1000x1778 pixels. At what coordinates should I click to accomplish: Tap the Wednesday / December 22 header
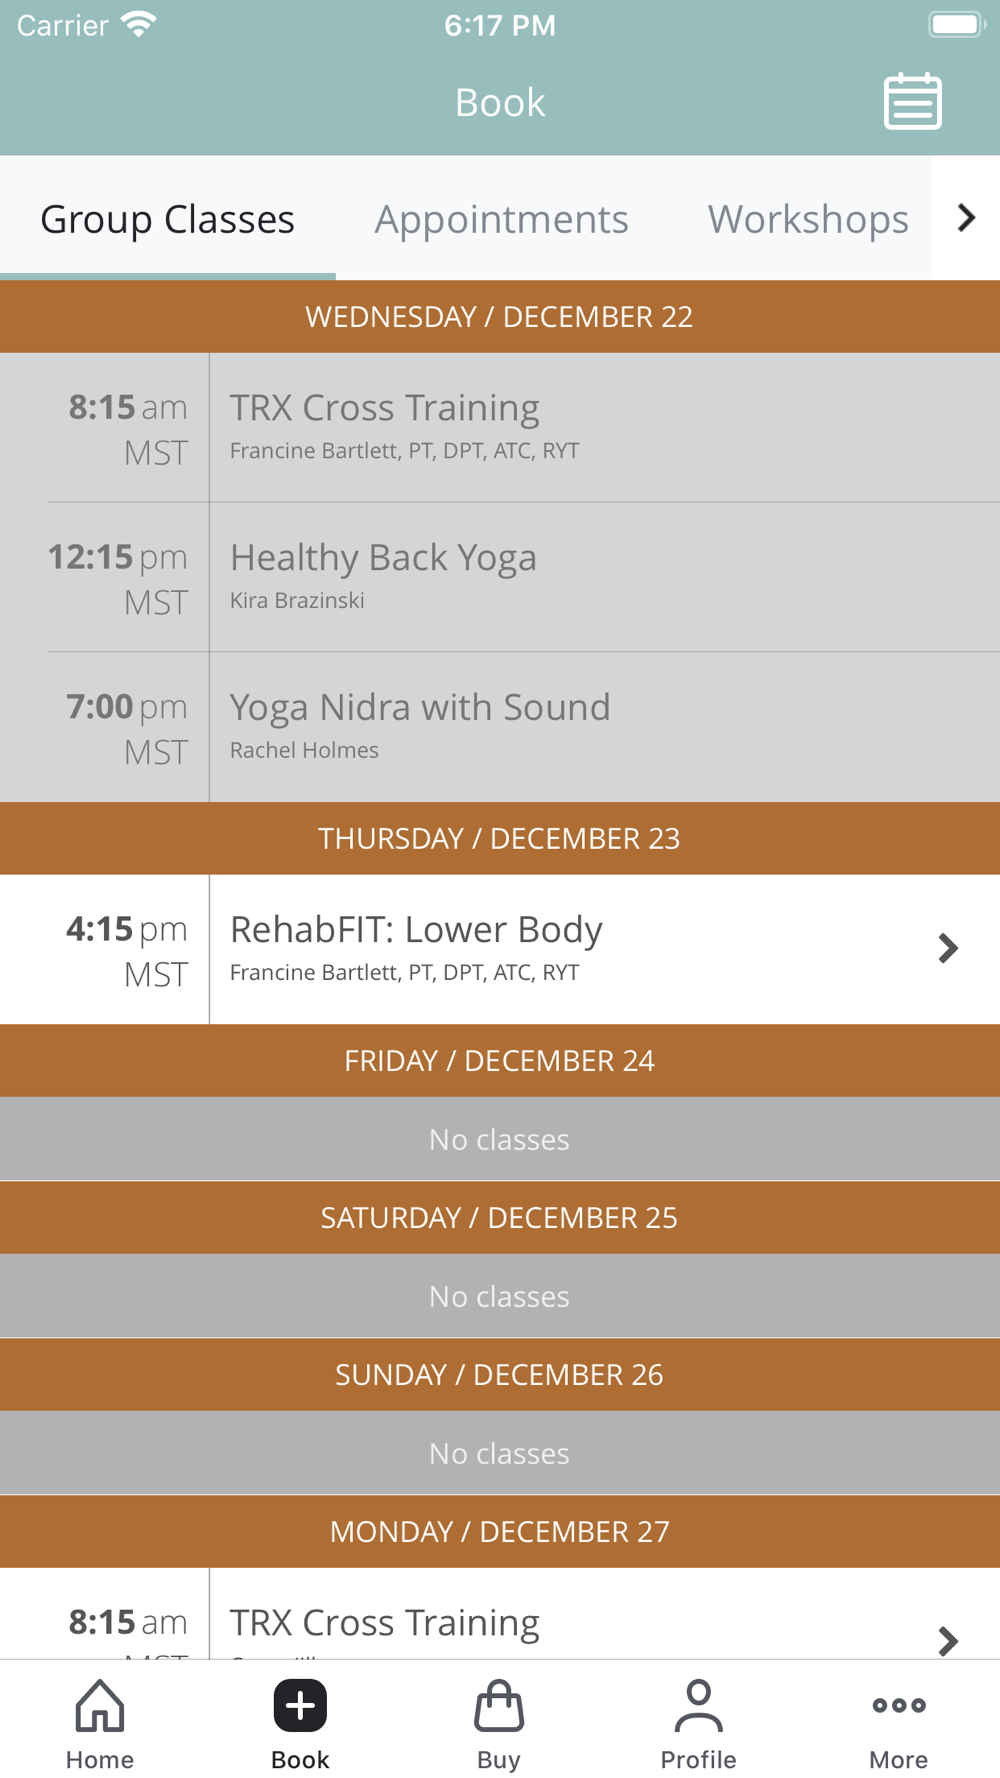[x=500, y=316]
